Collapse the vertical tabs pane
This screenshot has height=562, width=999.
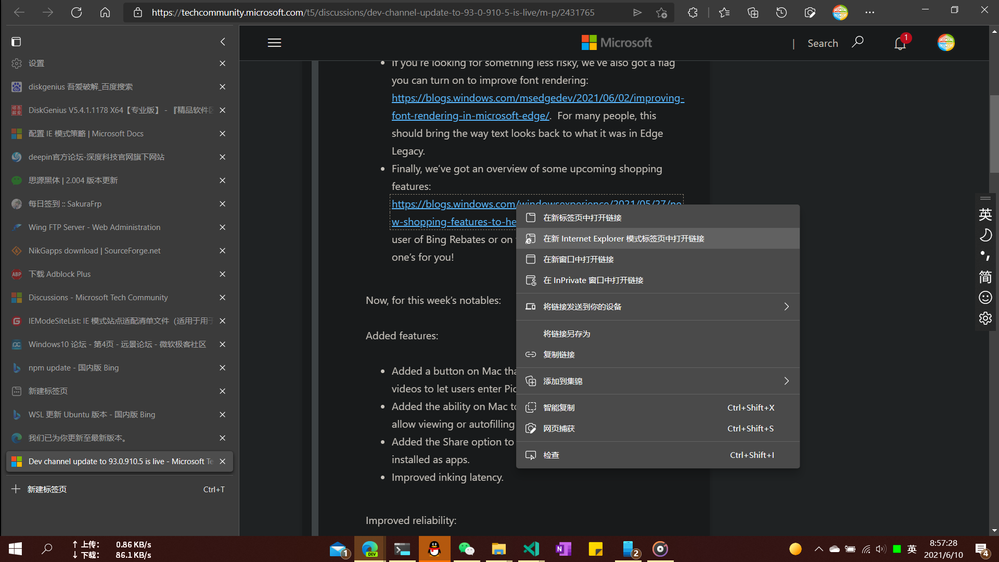click(222, 42)
